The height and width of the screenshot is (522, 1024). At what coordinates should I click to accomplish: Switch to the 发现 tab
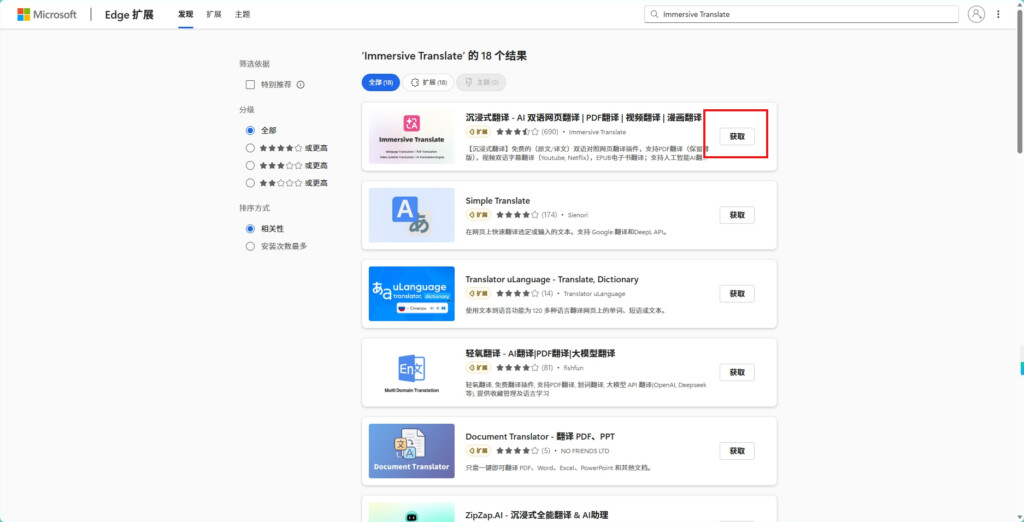(185, 14)
